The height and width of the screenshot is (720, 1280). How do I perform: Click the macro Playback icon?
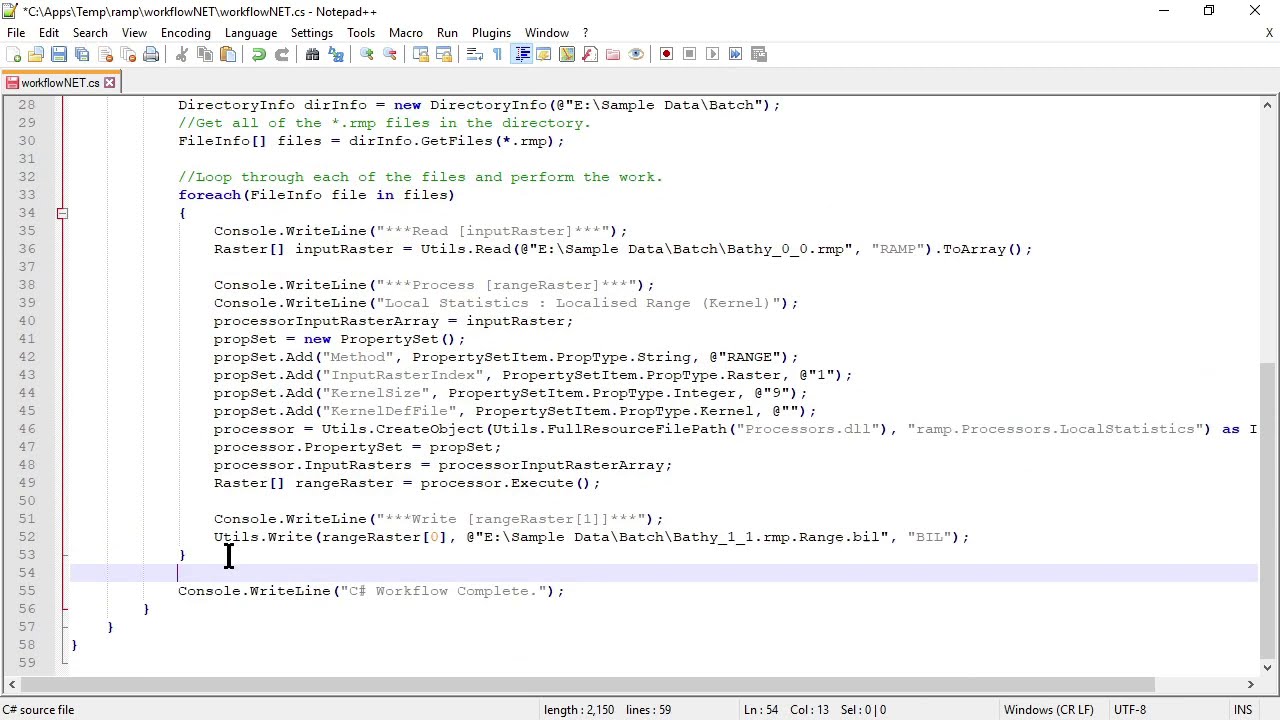pyautogui.click(x=713, y=54)
